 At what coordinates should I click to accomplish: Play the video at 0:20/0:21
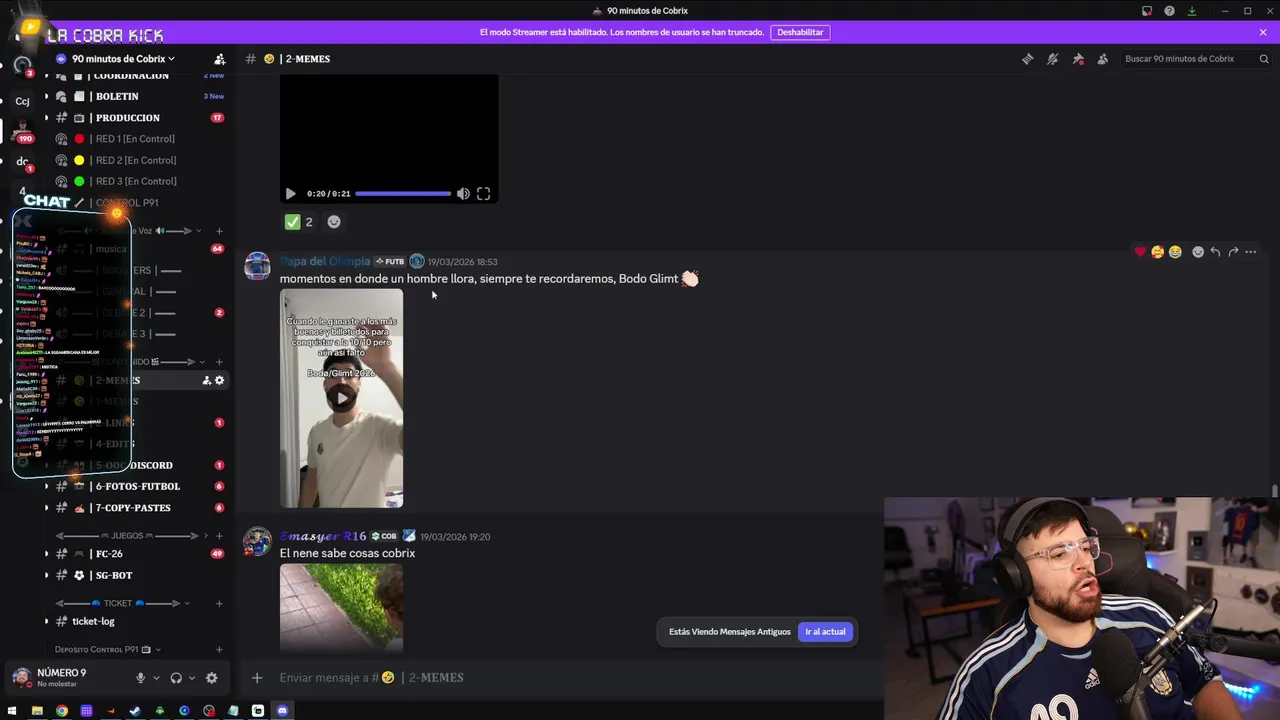click(290, 194)
